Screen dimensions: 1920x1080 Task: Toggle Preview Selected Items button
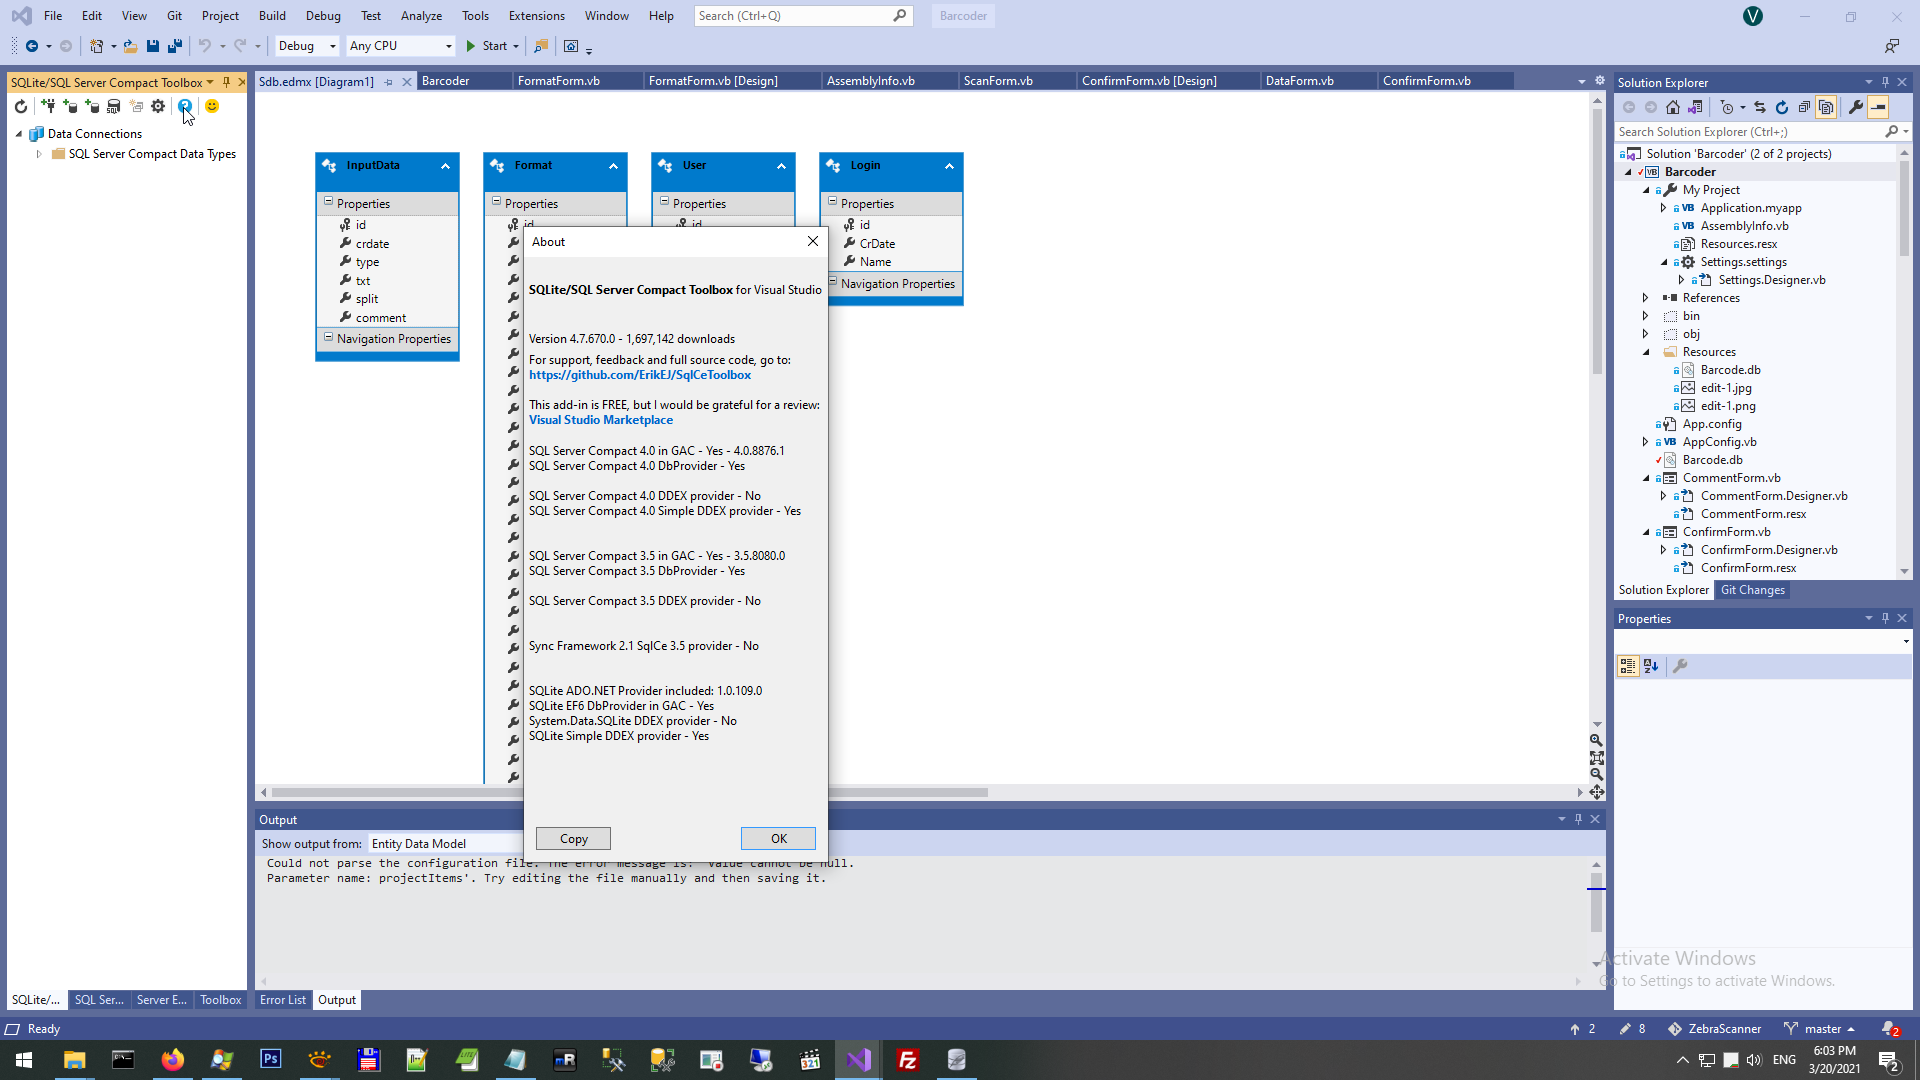1879,107
